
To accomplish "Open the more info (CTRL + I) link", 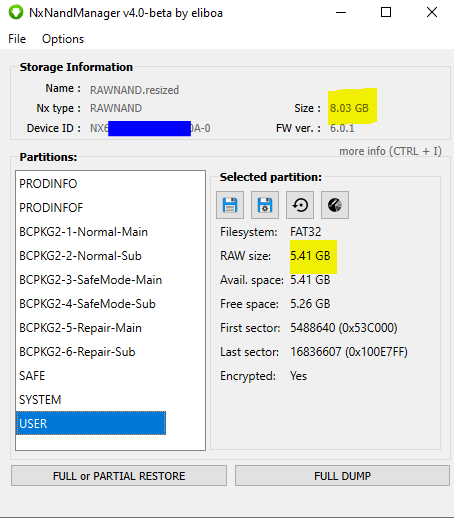I will click(390, 151).
